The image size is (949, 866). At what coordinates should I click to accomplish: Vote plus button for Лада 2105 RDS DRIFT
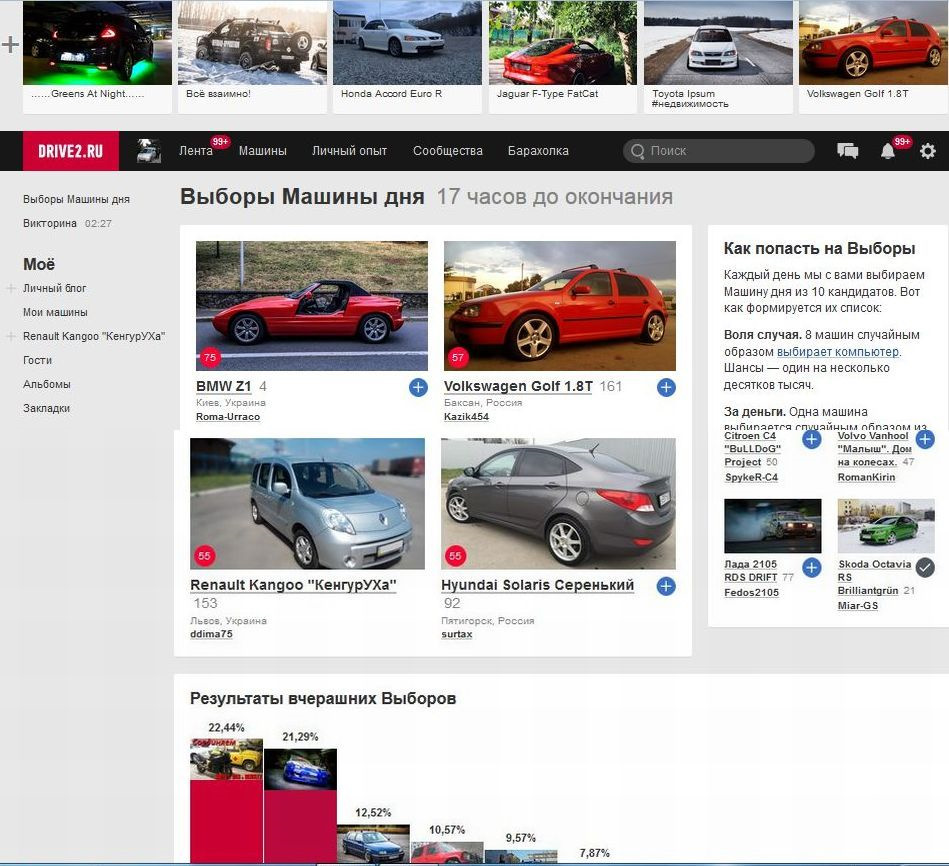point(812,568)
